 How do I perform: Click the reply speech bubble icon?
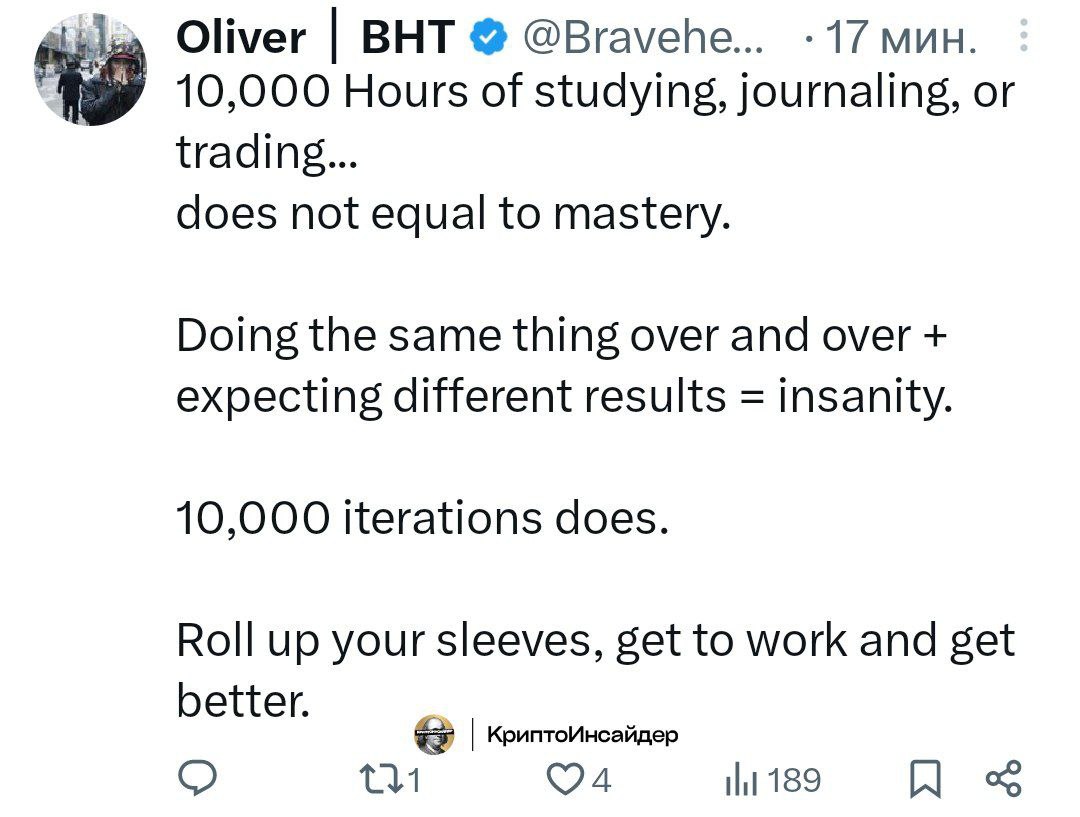tap(198, 778)
